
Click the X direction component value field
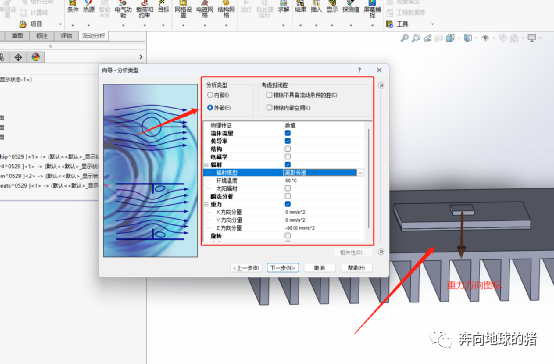click(x=324, y=212)
